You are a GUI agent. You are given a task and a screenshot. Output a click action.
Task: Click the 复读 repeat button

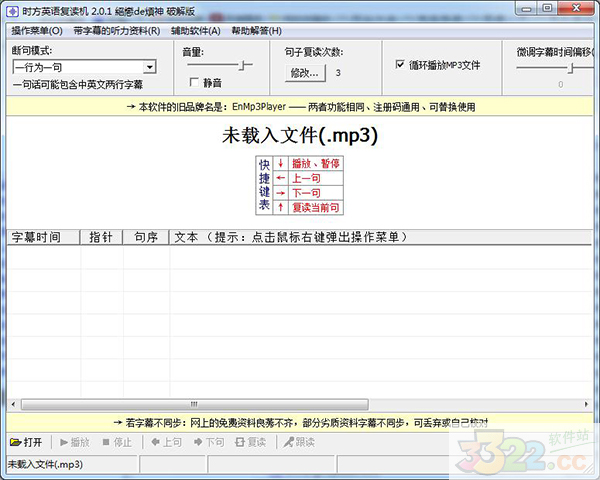[x=251, y=442]
